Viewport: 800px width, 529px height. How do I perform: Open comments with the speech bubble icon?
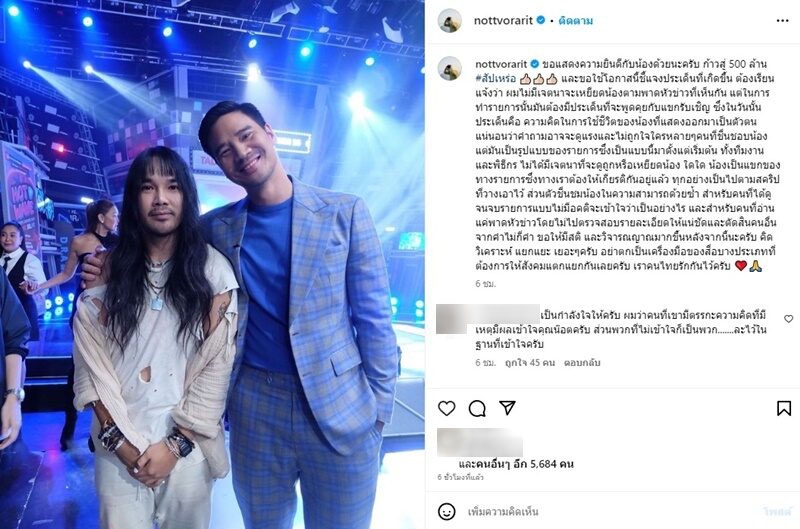click(x=477, y=408)
